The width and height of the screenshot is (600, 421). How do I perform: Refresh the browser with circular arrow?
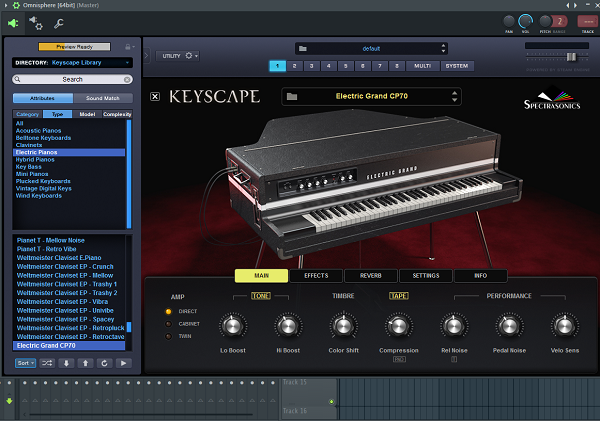[x=104, y=363]
